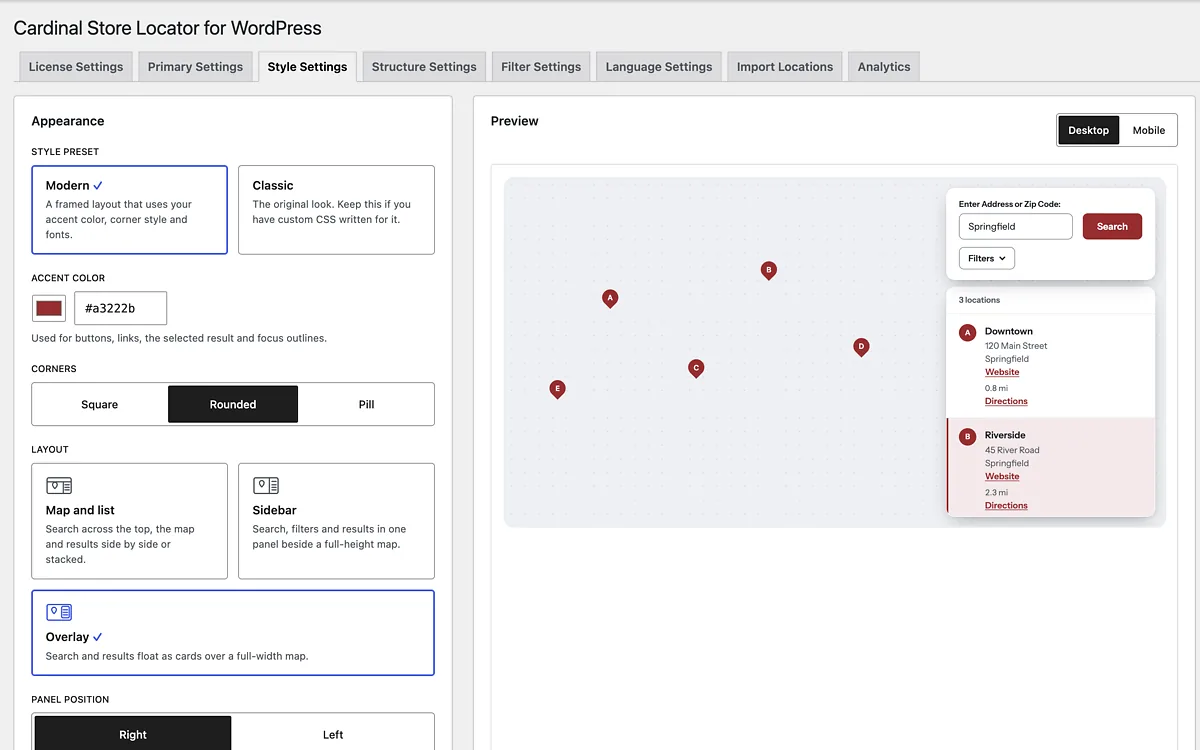This screenshot has height=750, width=1200.
Task: Click the Downtown location title
Action: (x=1009, y=331)
